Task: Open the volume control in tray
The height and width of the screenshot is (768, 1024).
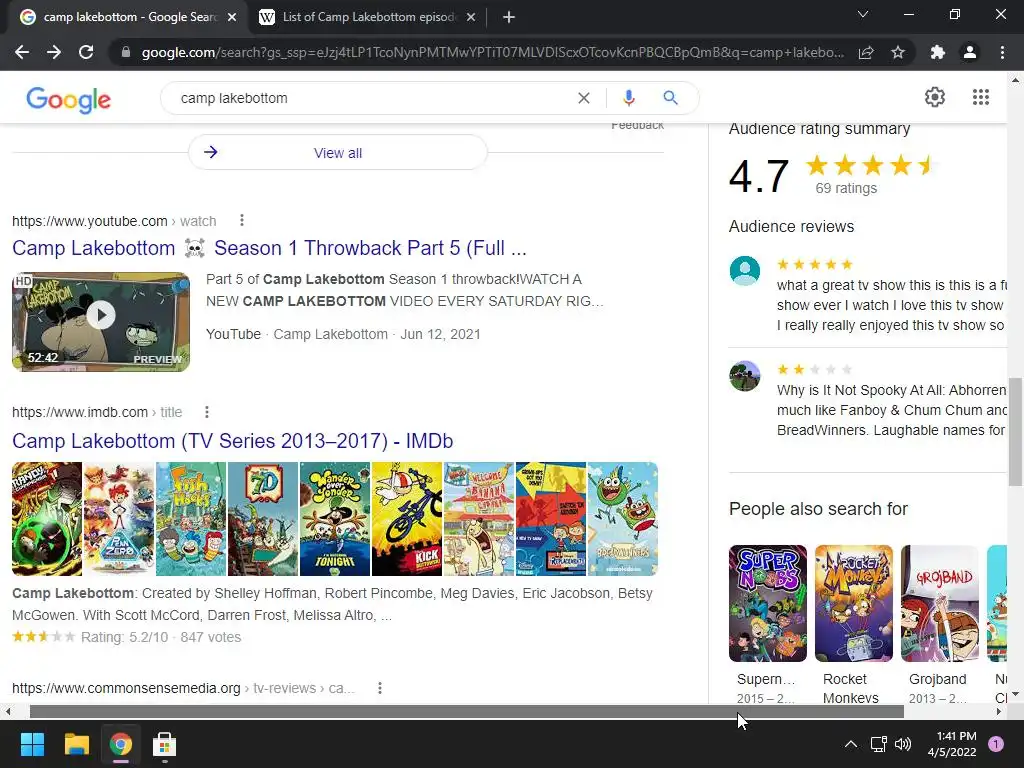Action: click(x=903, y=744)
